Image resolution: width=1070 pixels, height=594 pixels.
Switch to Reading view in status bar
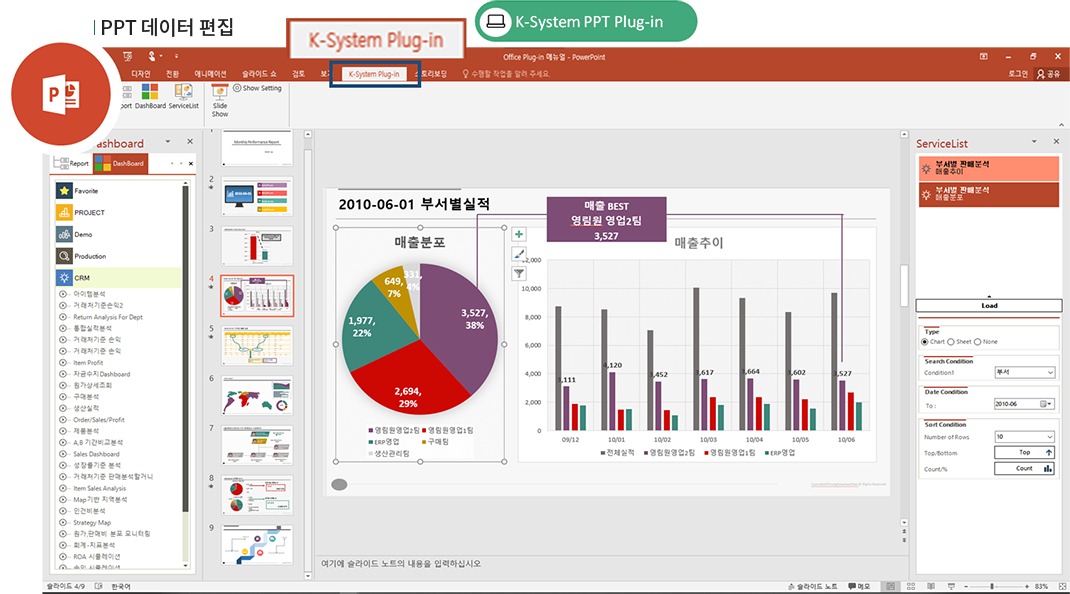point(931,586)
